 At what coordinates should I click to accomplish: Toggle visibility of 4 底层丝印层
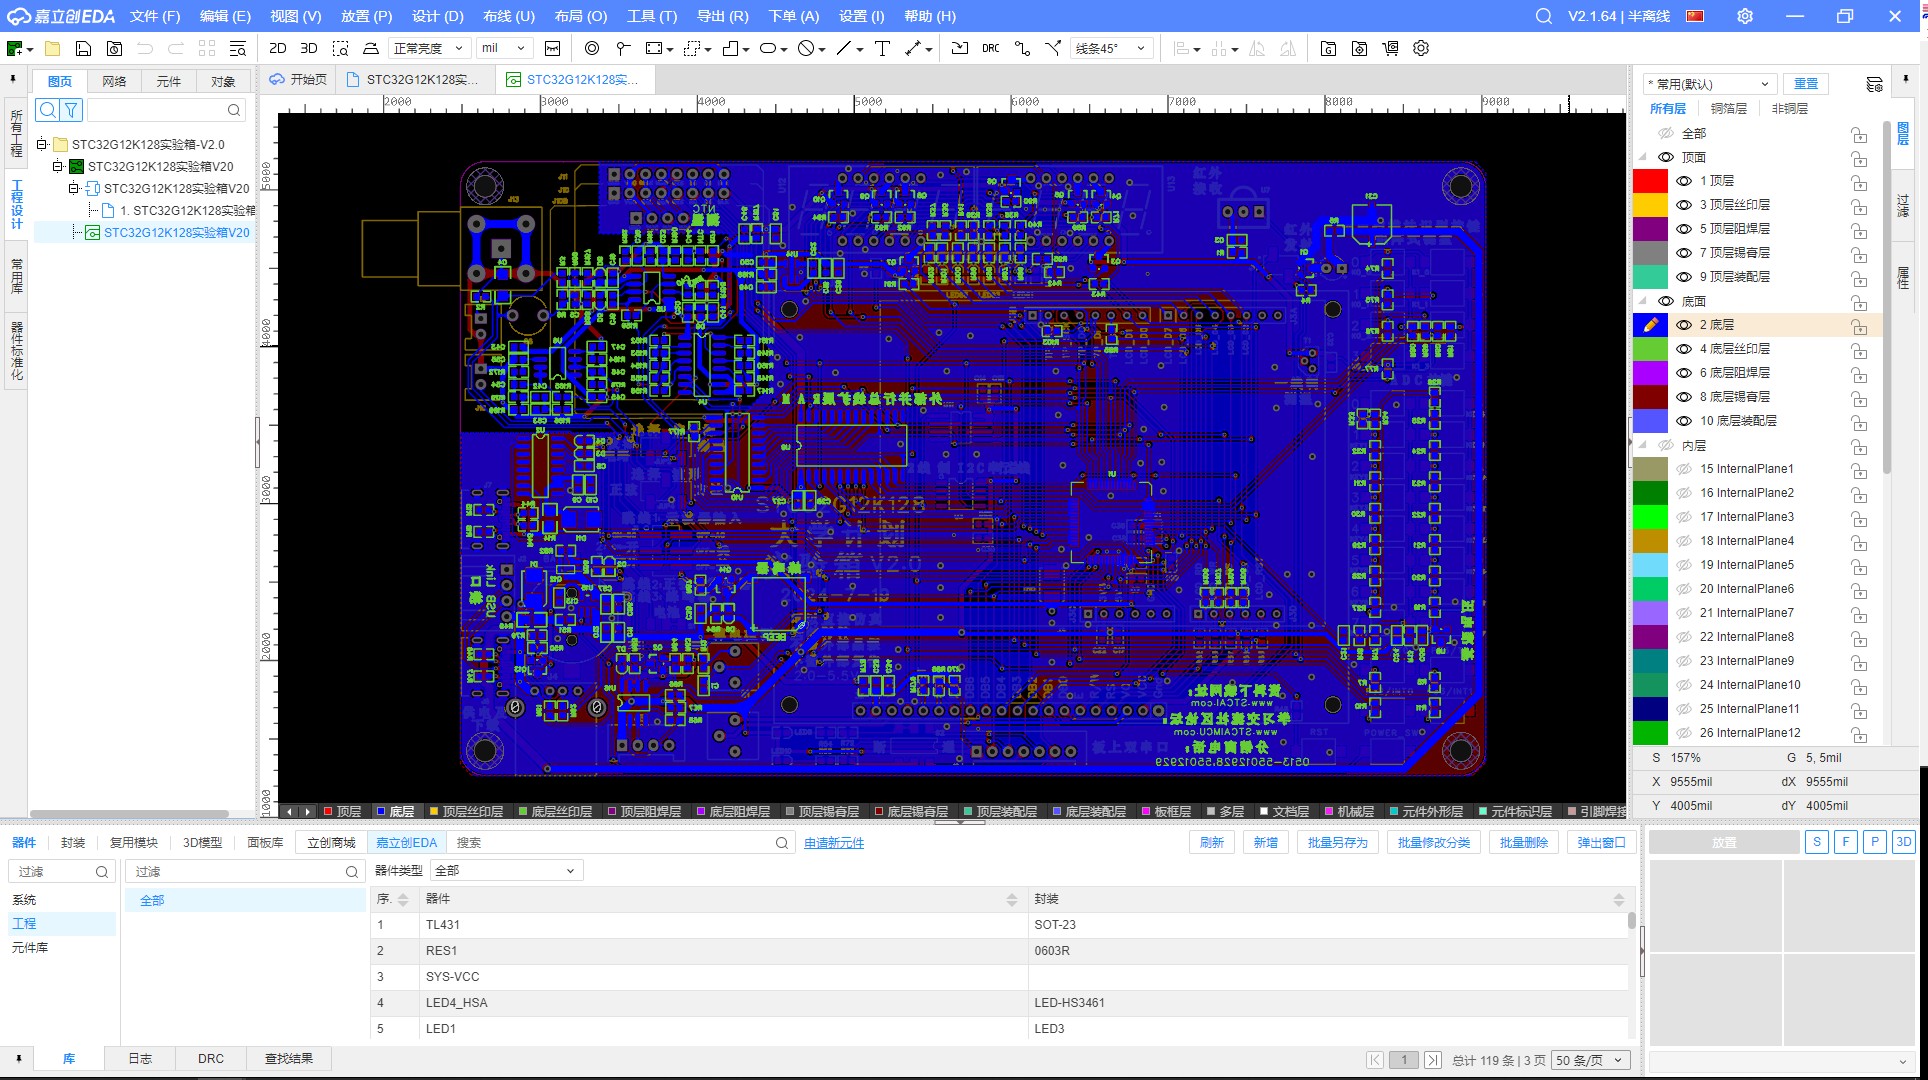(x=1684, y=349)
